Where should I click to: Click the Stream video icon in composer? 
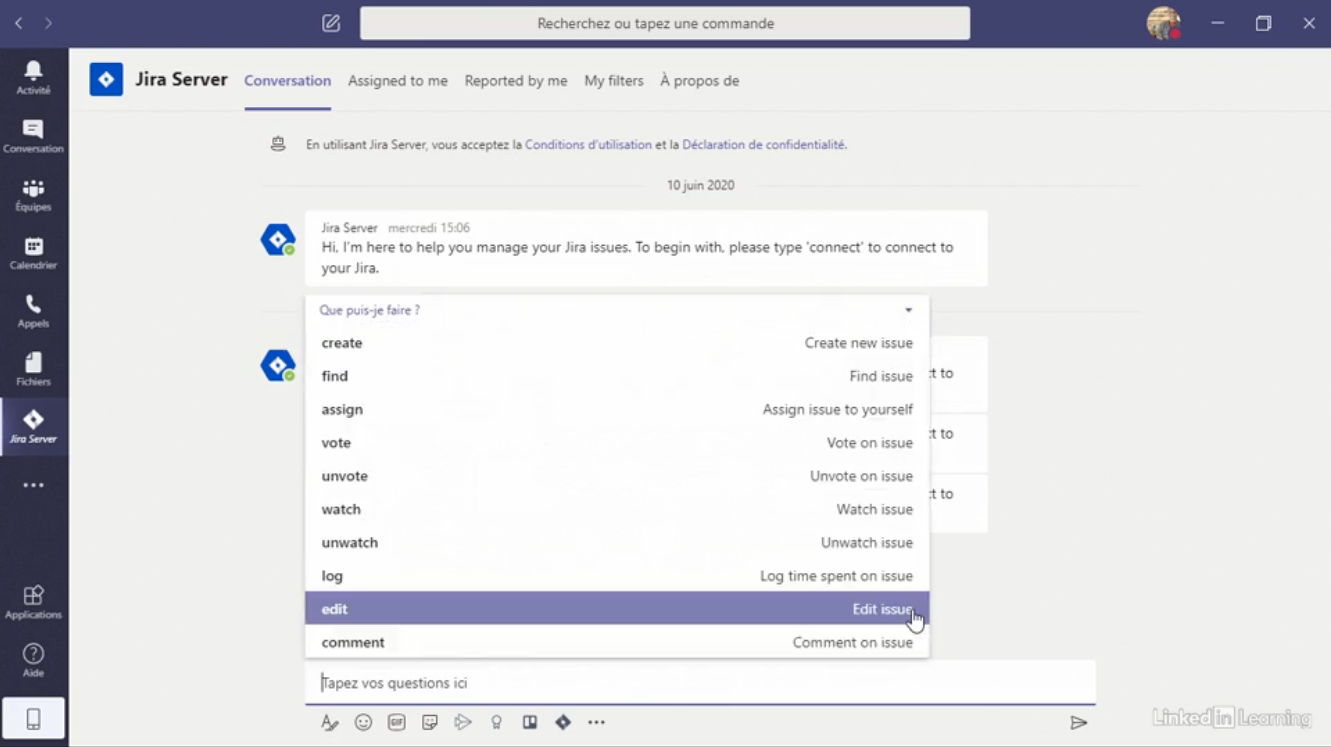coord(463,722)
